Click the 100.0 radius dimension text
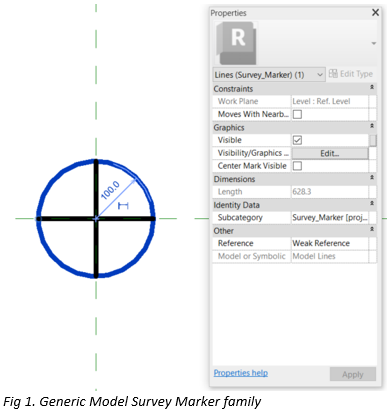Viewport: 387px width, 413px height. [110, 190]
